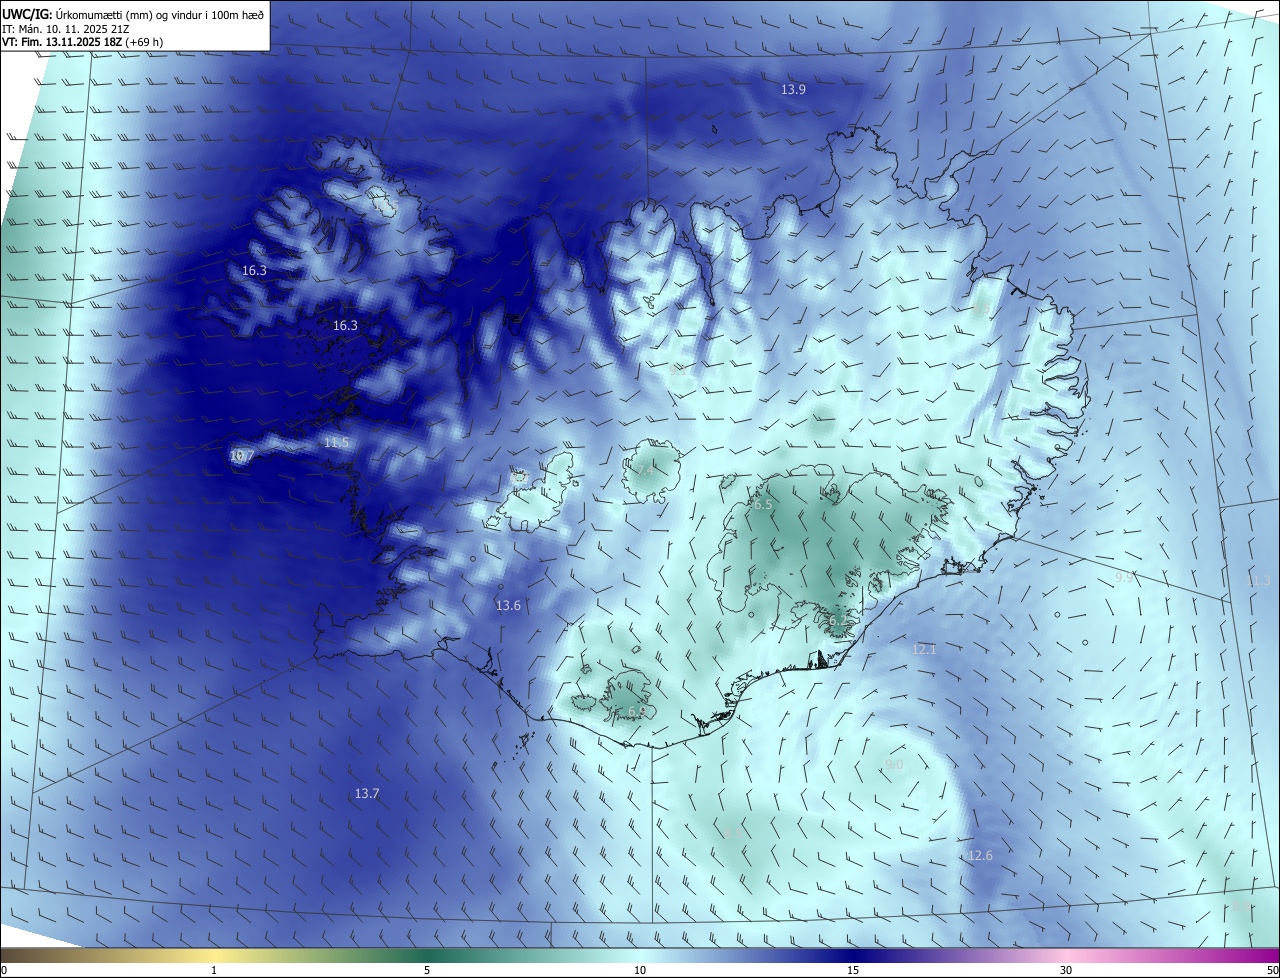Select the 6.5 value on the glacier
The height and width of the screenshot is (978, 1280).
[762, 506]
